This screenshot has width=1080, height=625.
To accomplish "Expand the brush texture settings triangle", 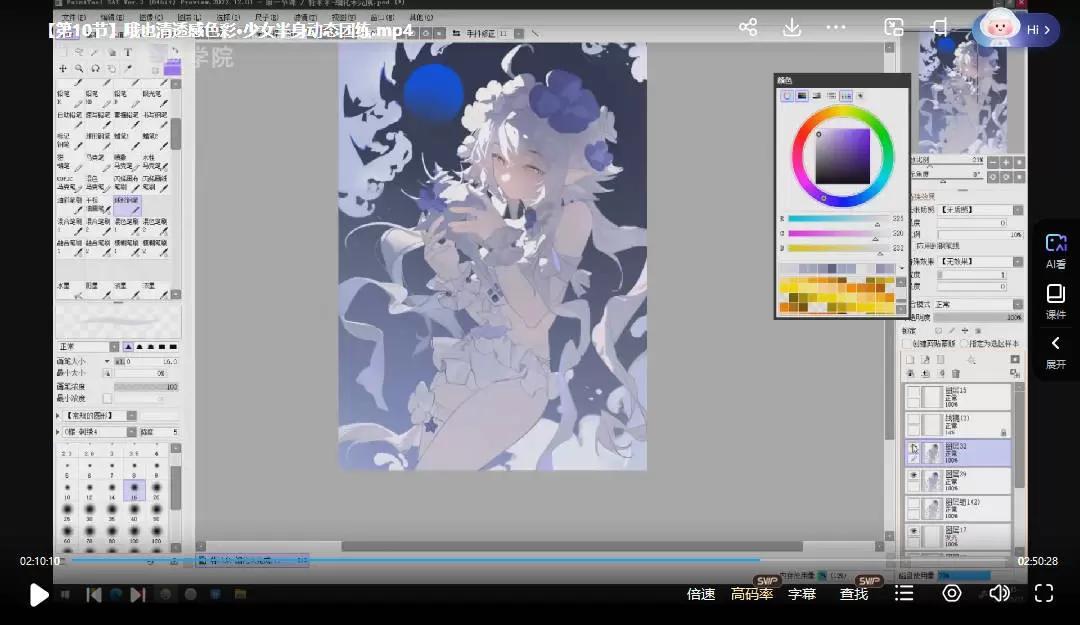I will [x=58, y=432].
